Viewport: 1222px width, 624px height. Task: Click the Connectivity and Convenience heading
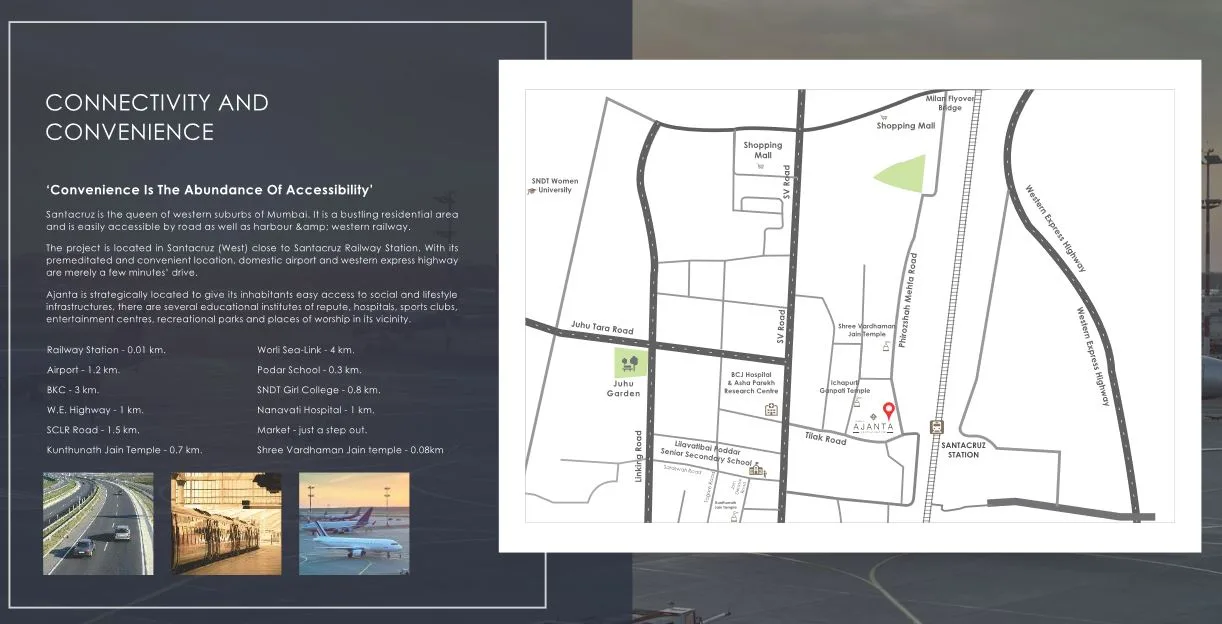coord(156,116)
